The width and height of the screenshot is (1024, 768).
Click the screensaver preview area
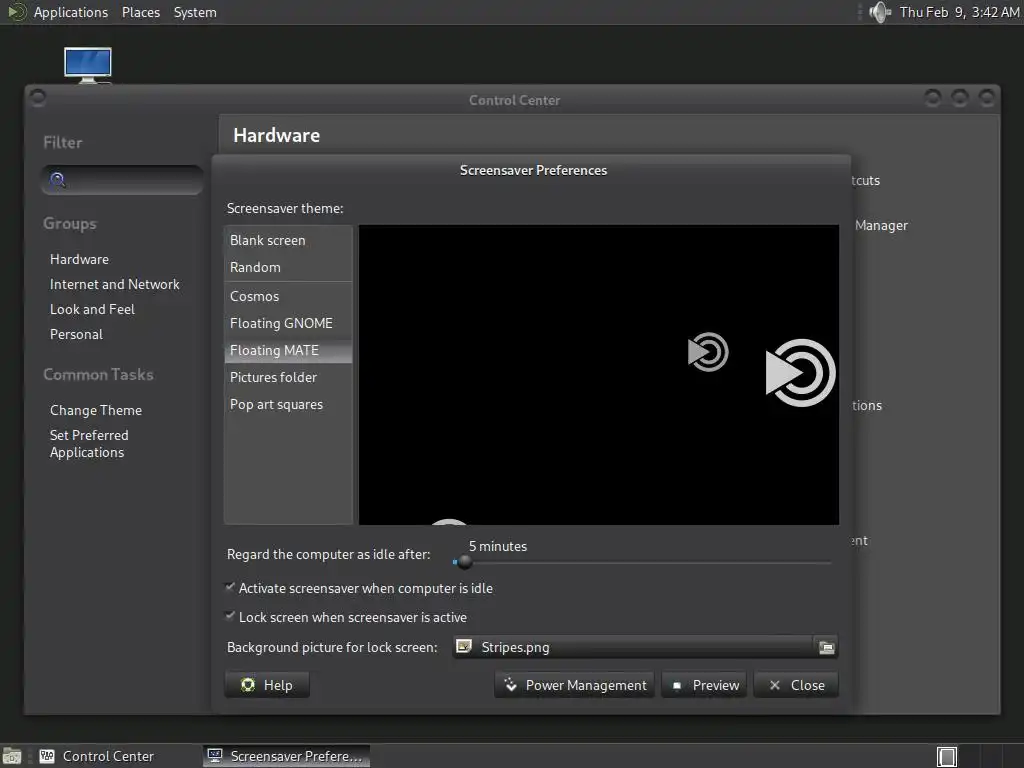pos(599,375)
